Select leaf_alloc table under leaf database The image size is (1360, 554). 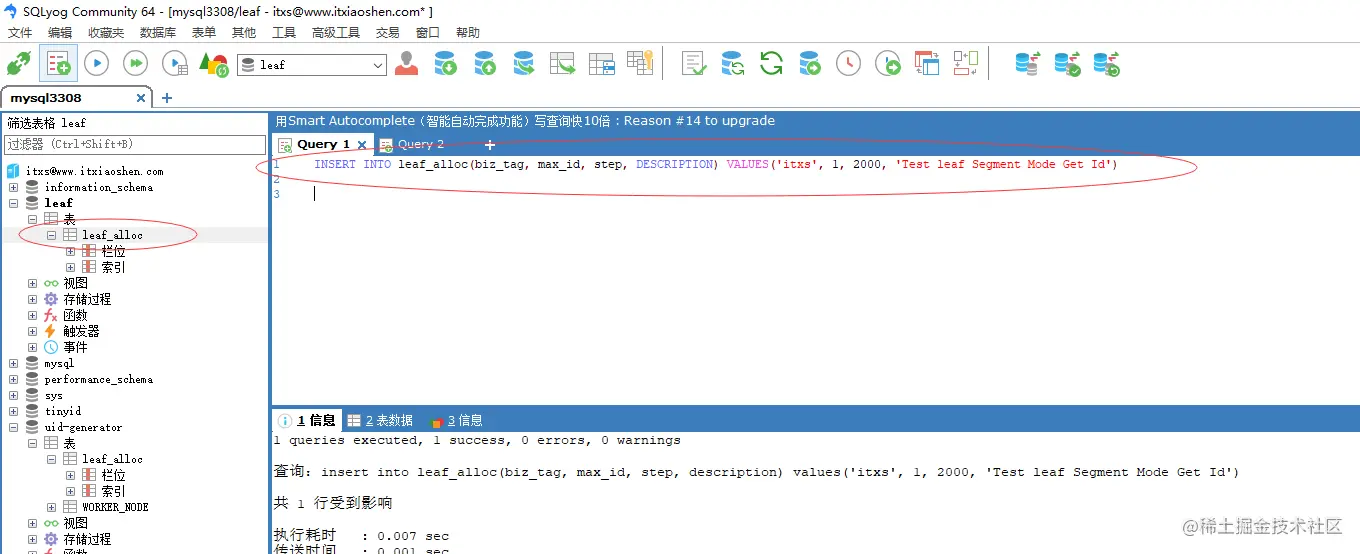click(x=112, y=235)
